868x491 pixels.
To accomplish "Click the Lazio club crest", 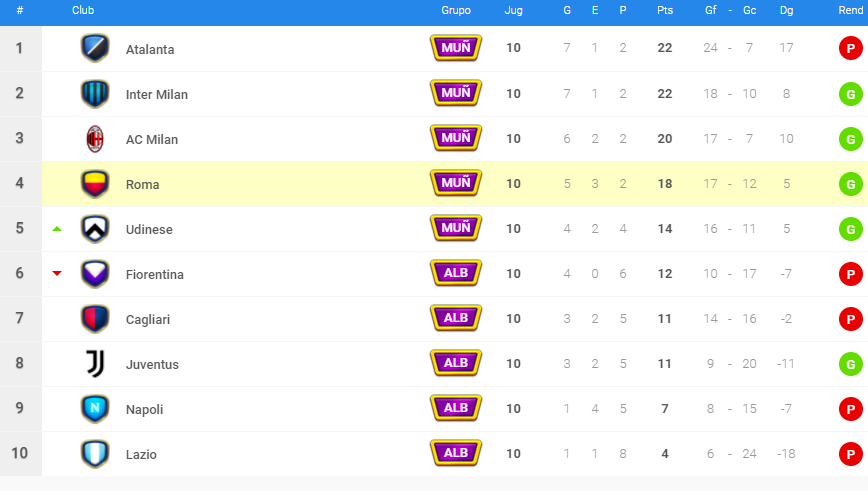I will [x=95, y=454].
